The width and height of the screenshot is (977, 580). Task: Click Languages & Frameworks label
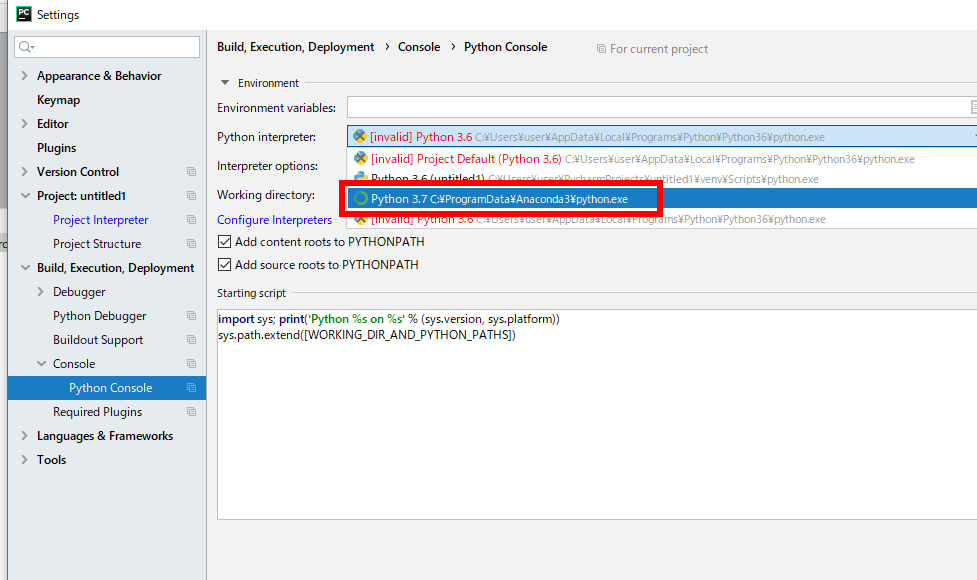coord(105,436)
